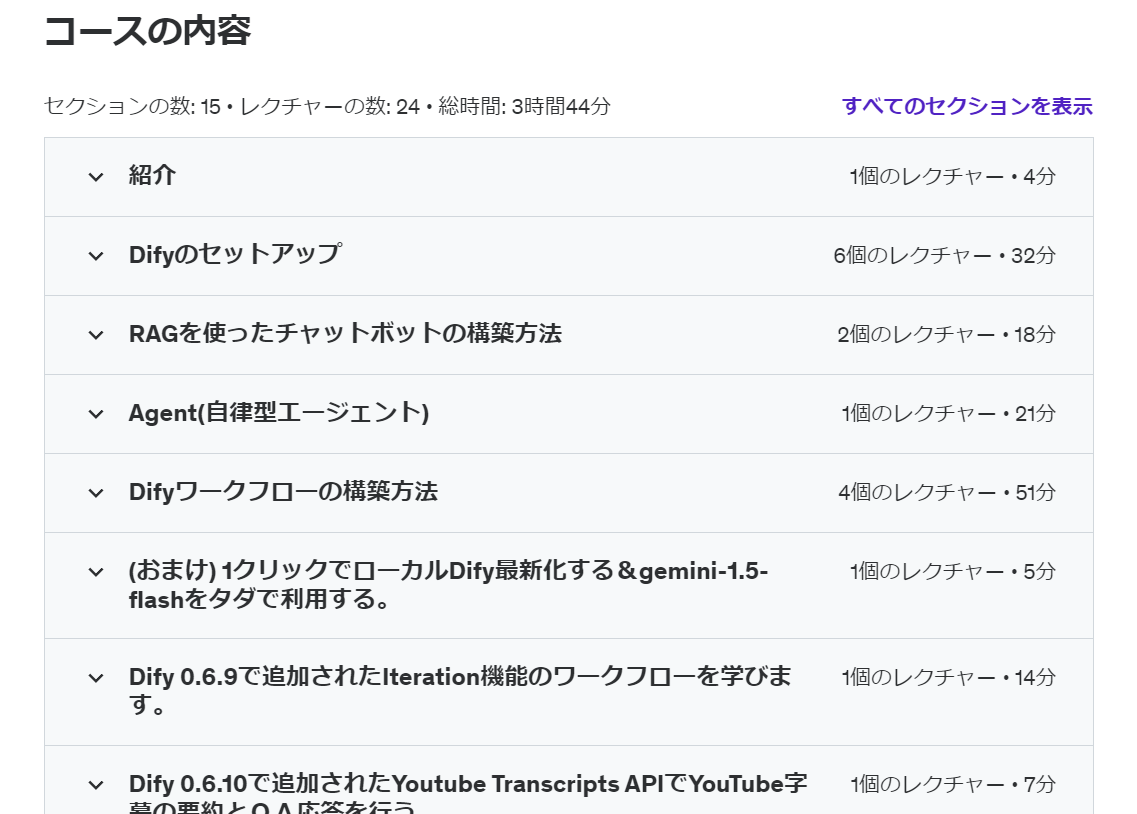Image resolution: width=1137 pixels, height=814 pixels.
Task: Expand the Difyワークフローの構築方法 section
Action: pyautogui.click(x=95, y=492)
